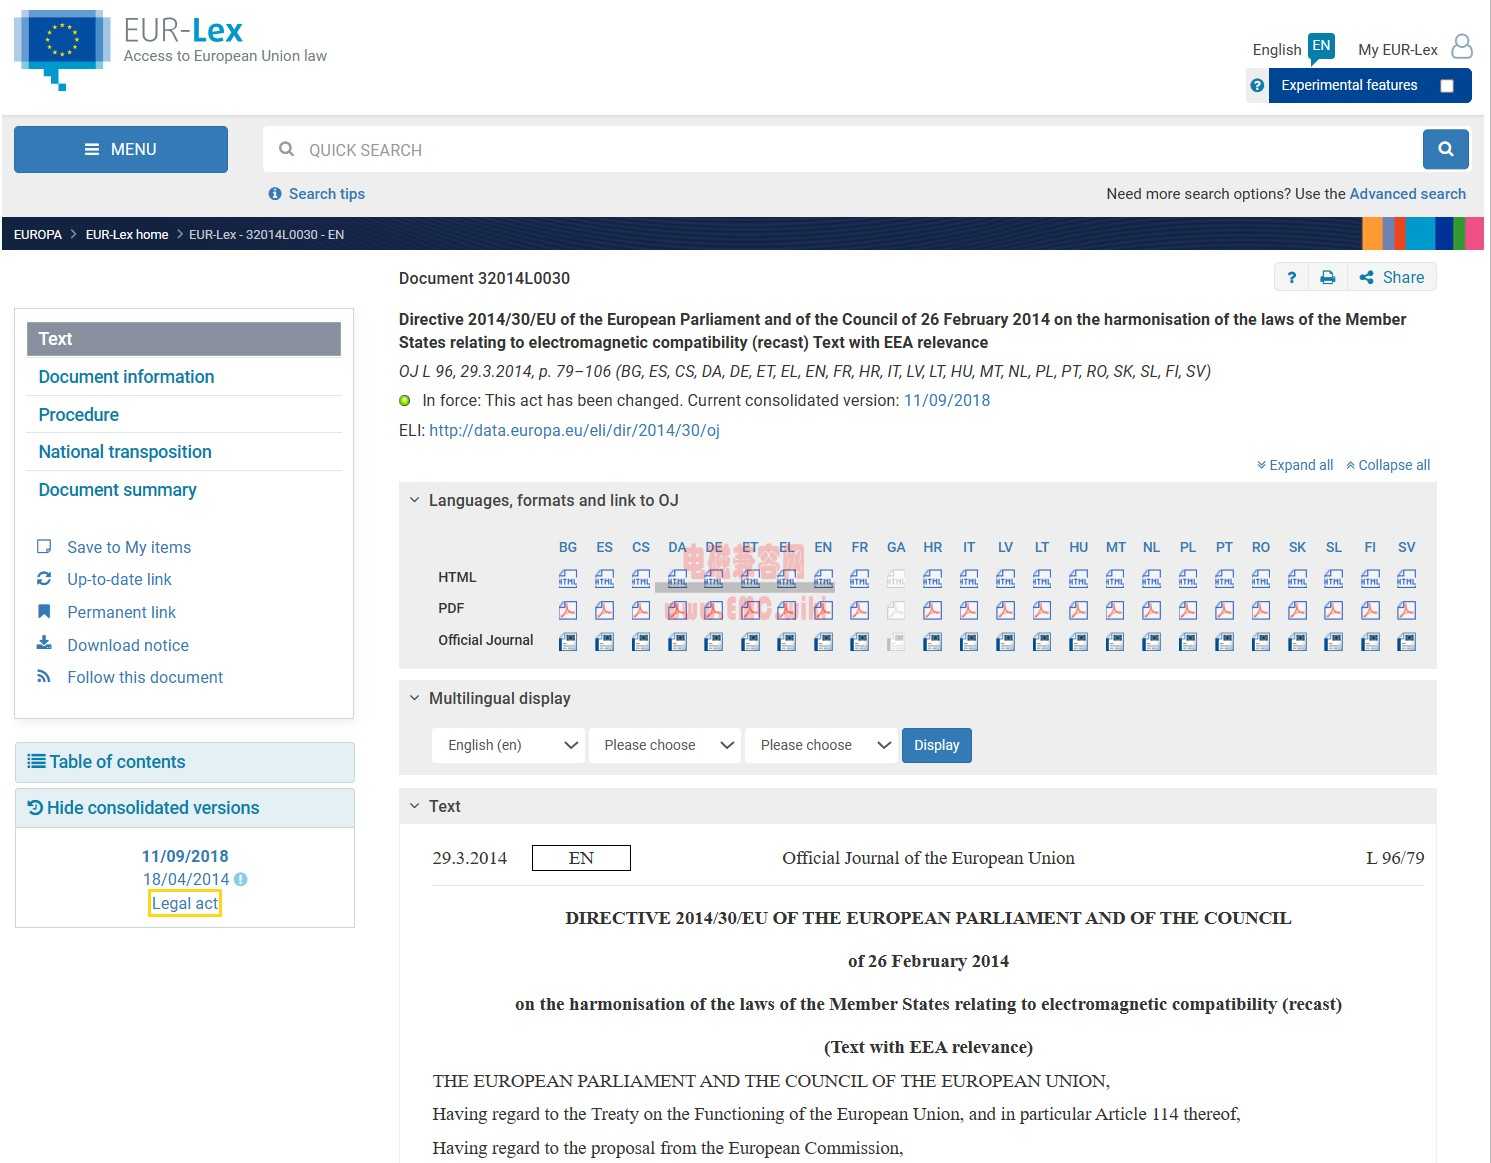Click Expand all
Screen dimensions: 1491x1163
click(x=1295, y=465)
